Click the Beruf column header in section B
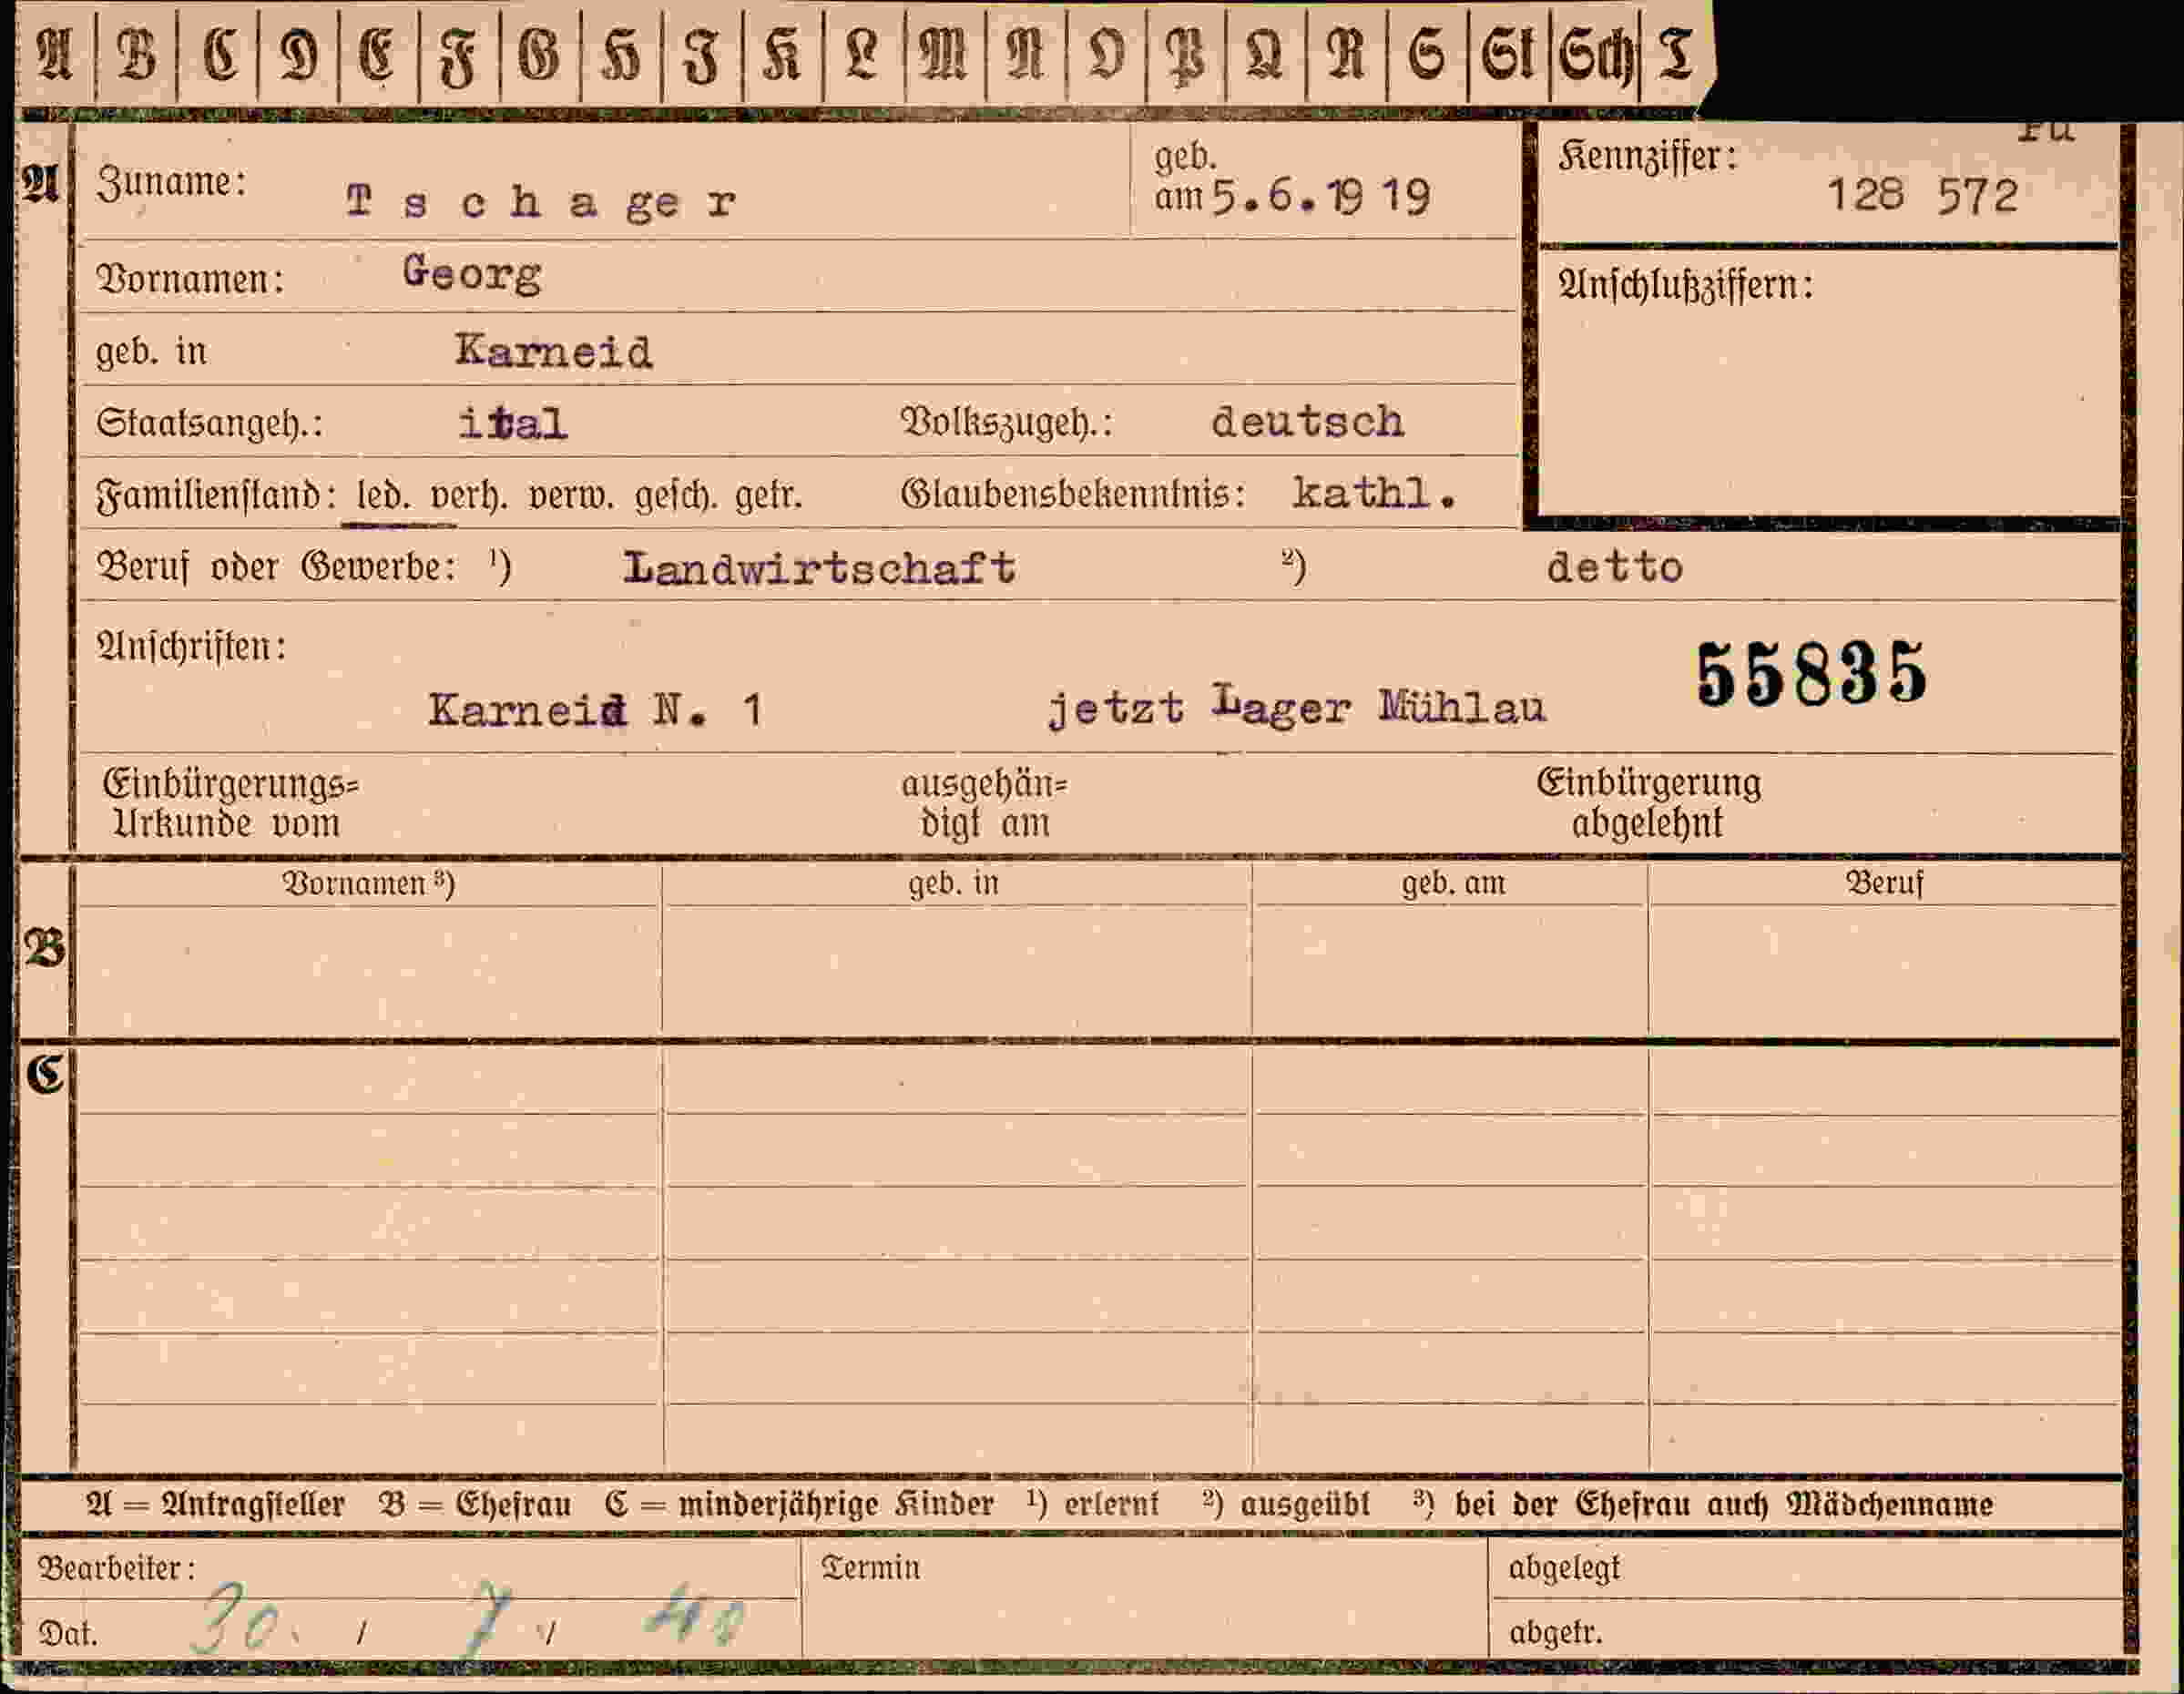The image size is (2184, 1694). tap(1885, 884)
